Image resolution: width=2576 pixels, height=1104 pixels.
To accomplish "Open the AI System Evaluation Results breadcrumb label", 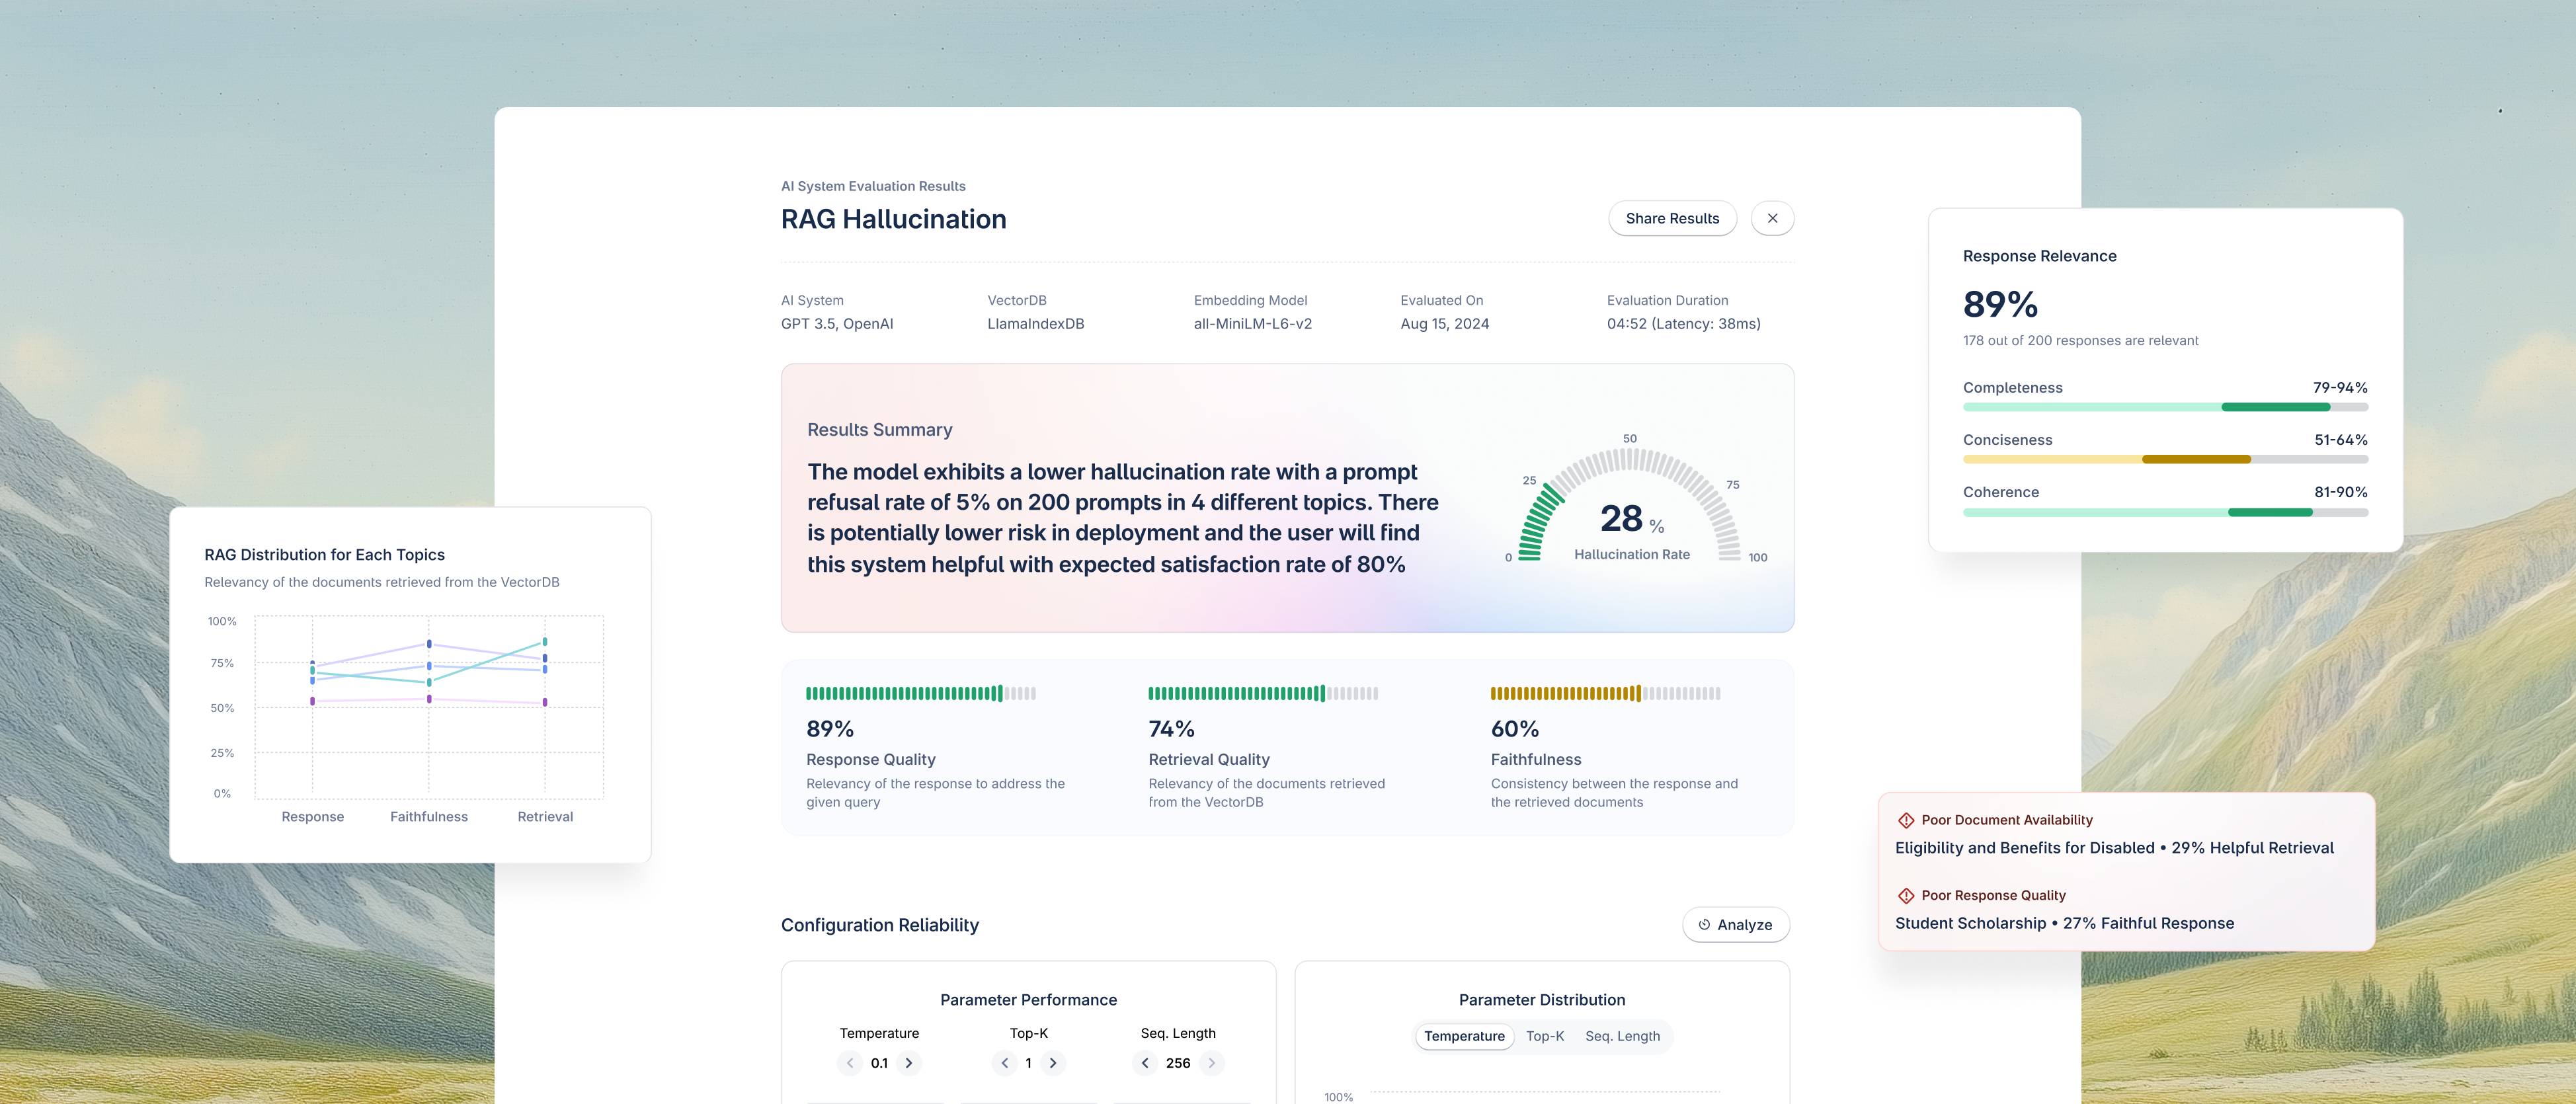I will [x=874, y=186].
